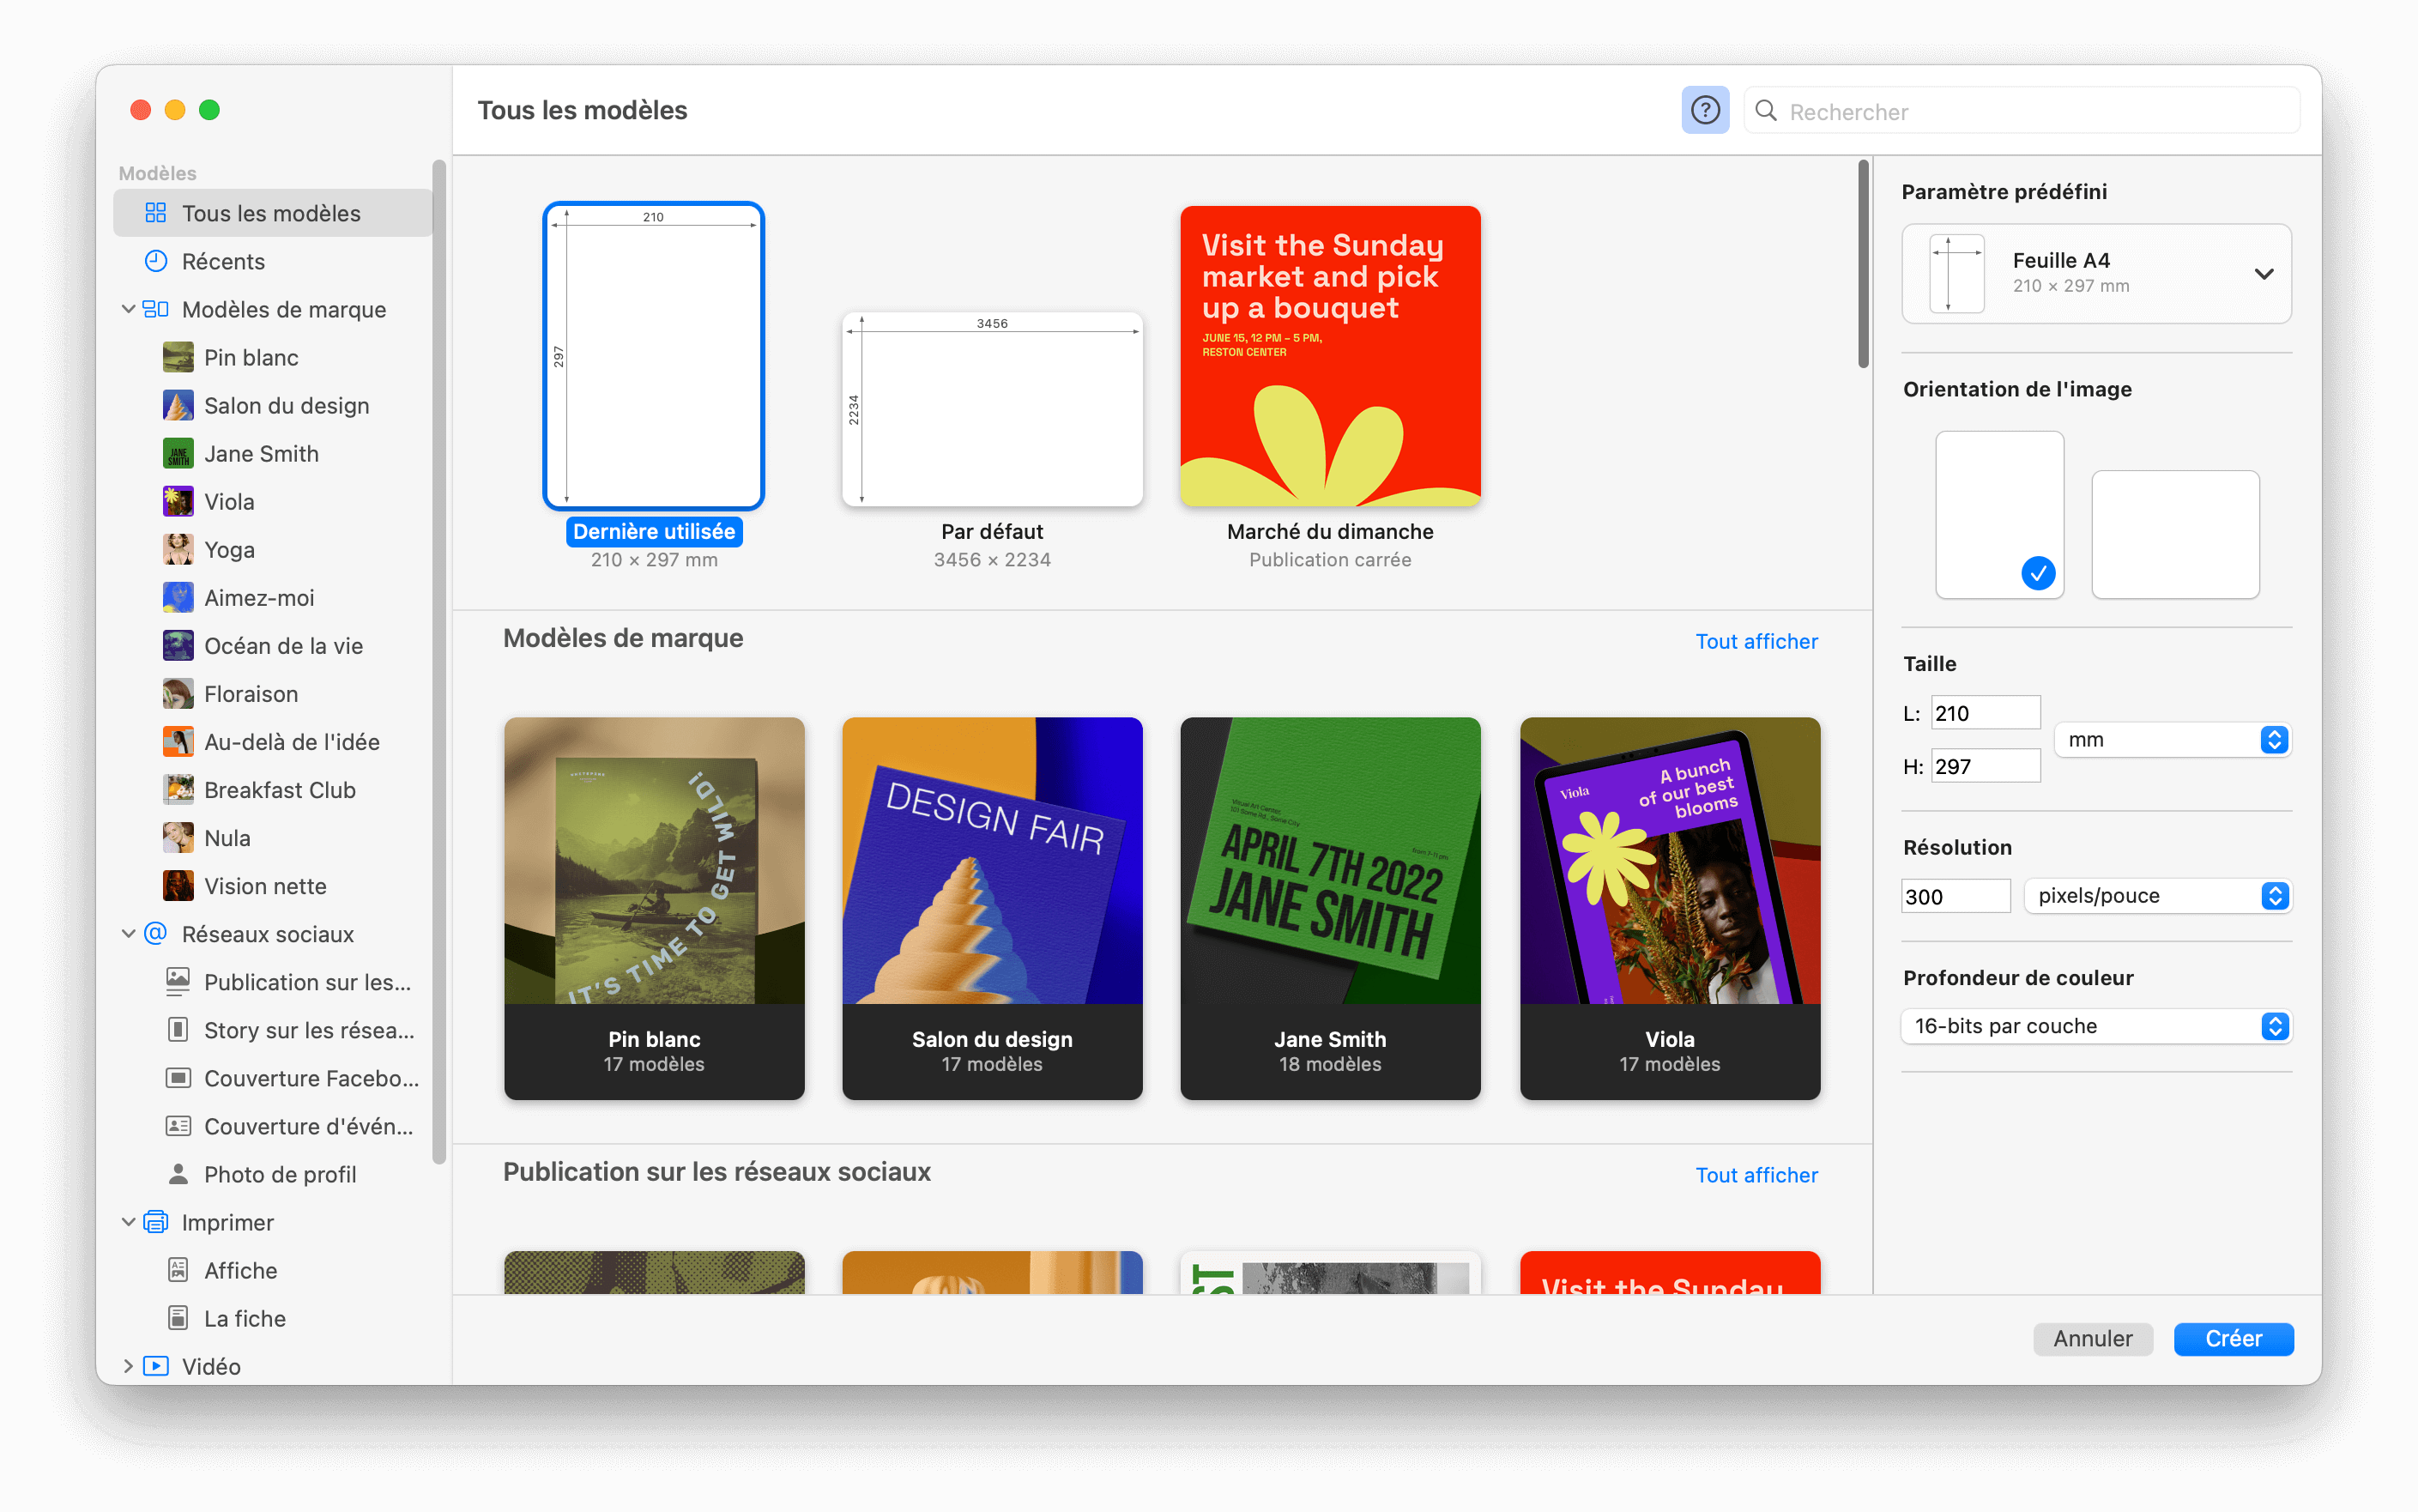Open Breakfast Club templates in sidebar
Image resolution: width=2418 pixels, height=1512 pixels.
click(272, 789)
